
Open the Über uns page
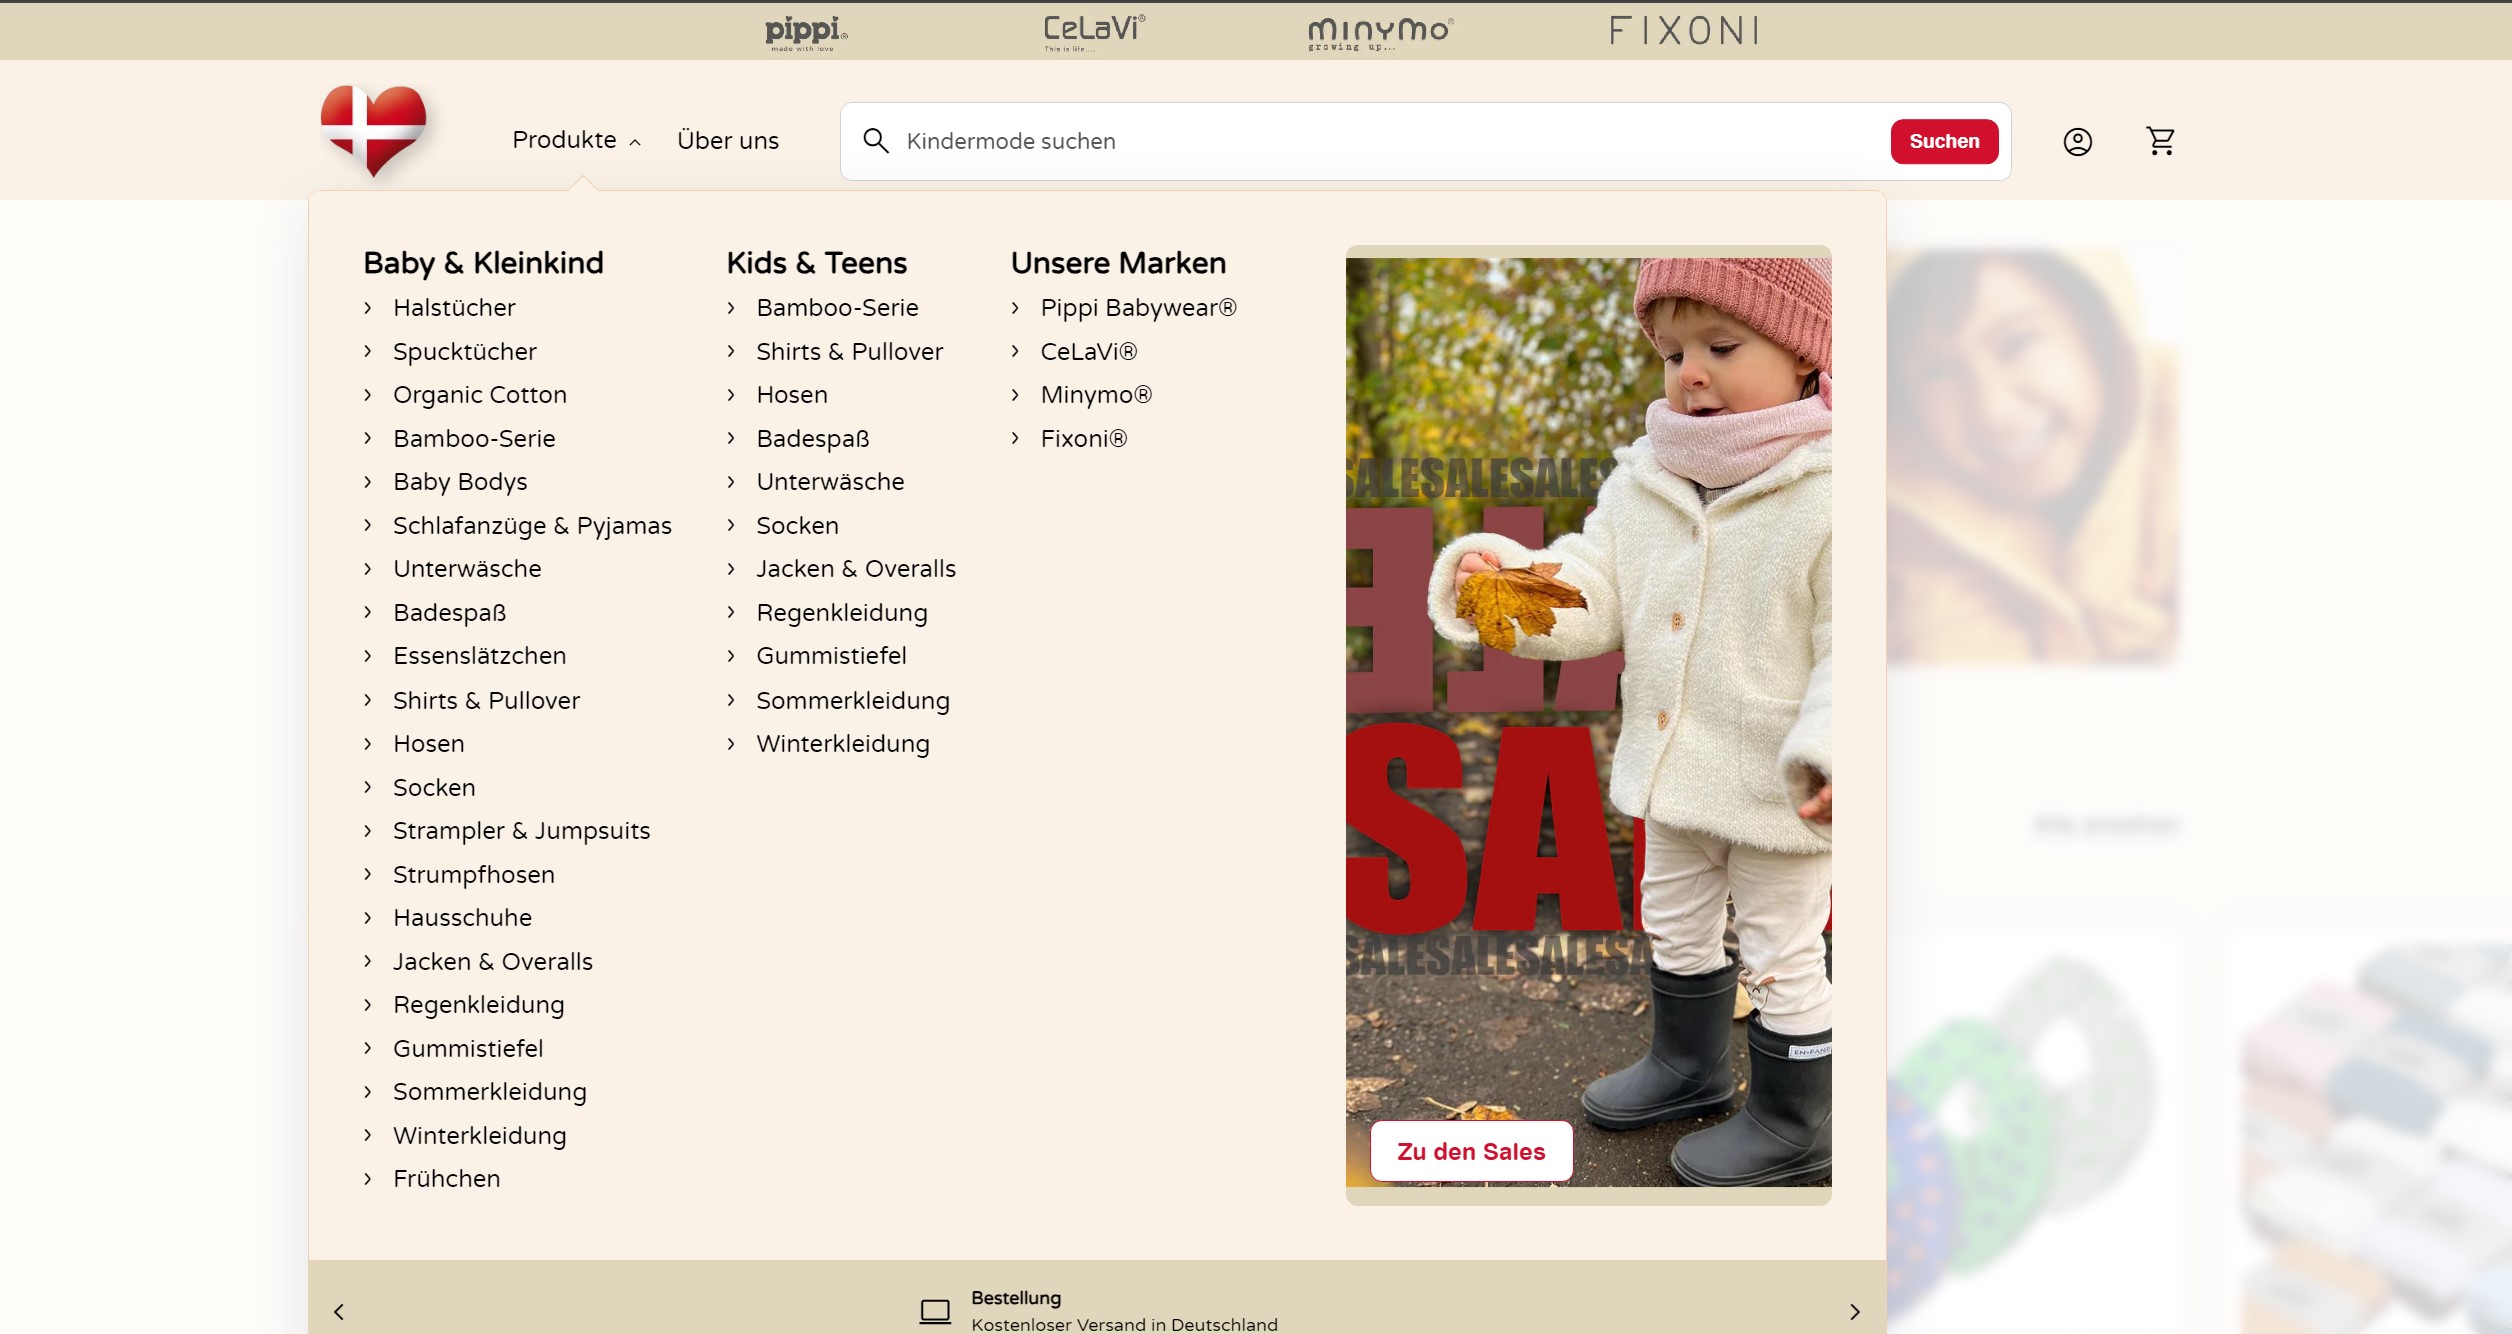click(728, 141)
